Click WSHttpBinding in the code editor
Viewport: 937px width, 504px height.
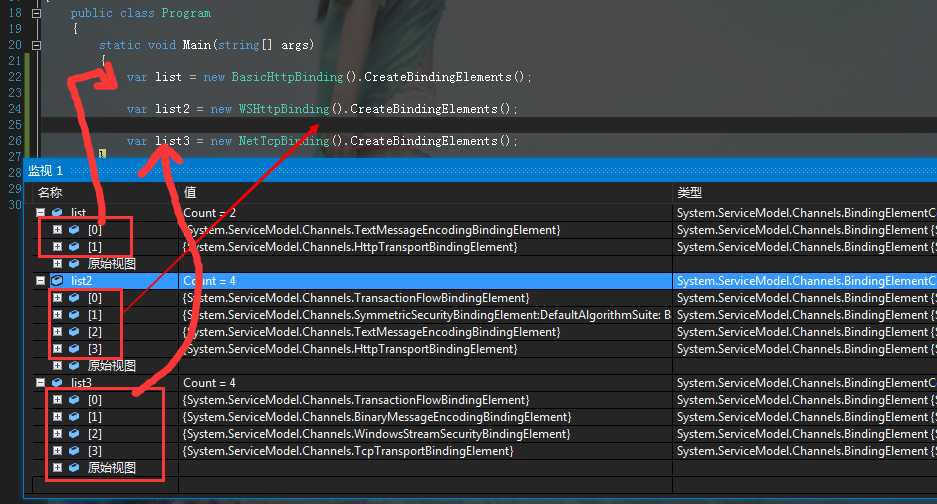(284, 109)
